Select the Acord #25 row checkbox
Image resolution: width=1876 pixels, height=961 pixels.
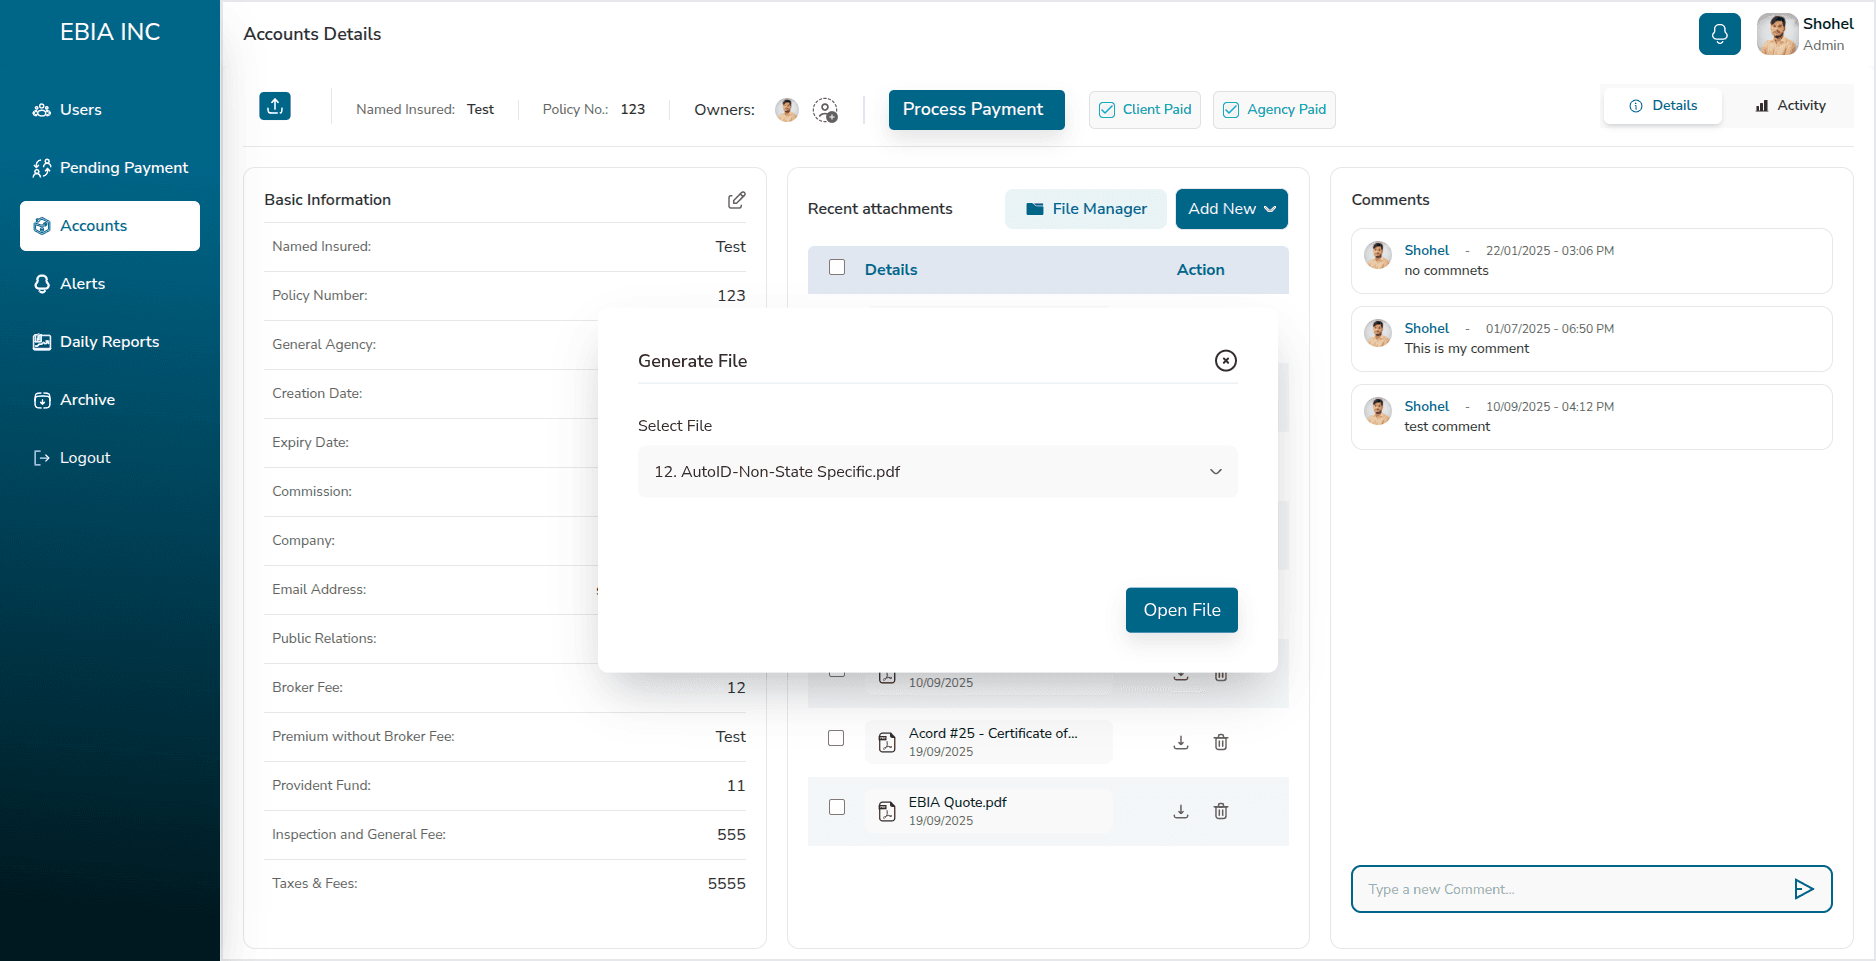[836, 738]
